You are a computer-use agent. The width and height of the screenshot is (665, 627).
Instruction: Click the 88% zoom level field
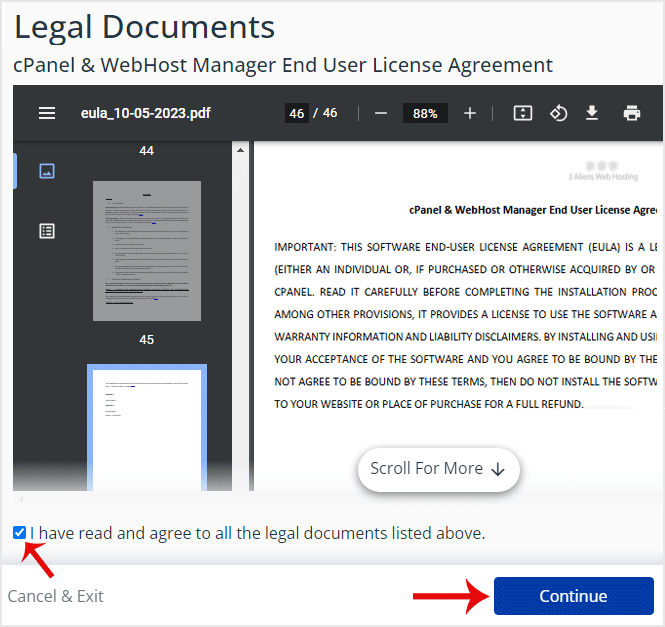coord(425,113)
